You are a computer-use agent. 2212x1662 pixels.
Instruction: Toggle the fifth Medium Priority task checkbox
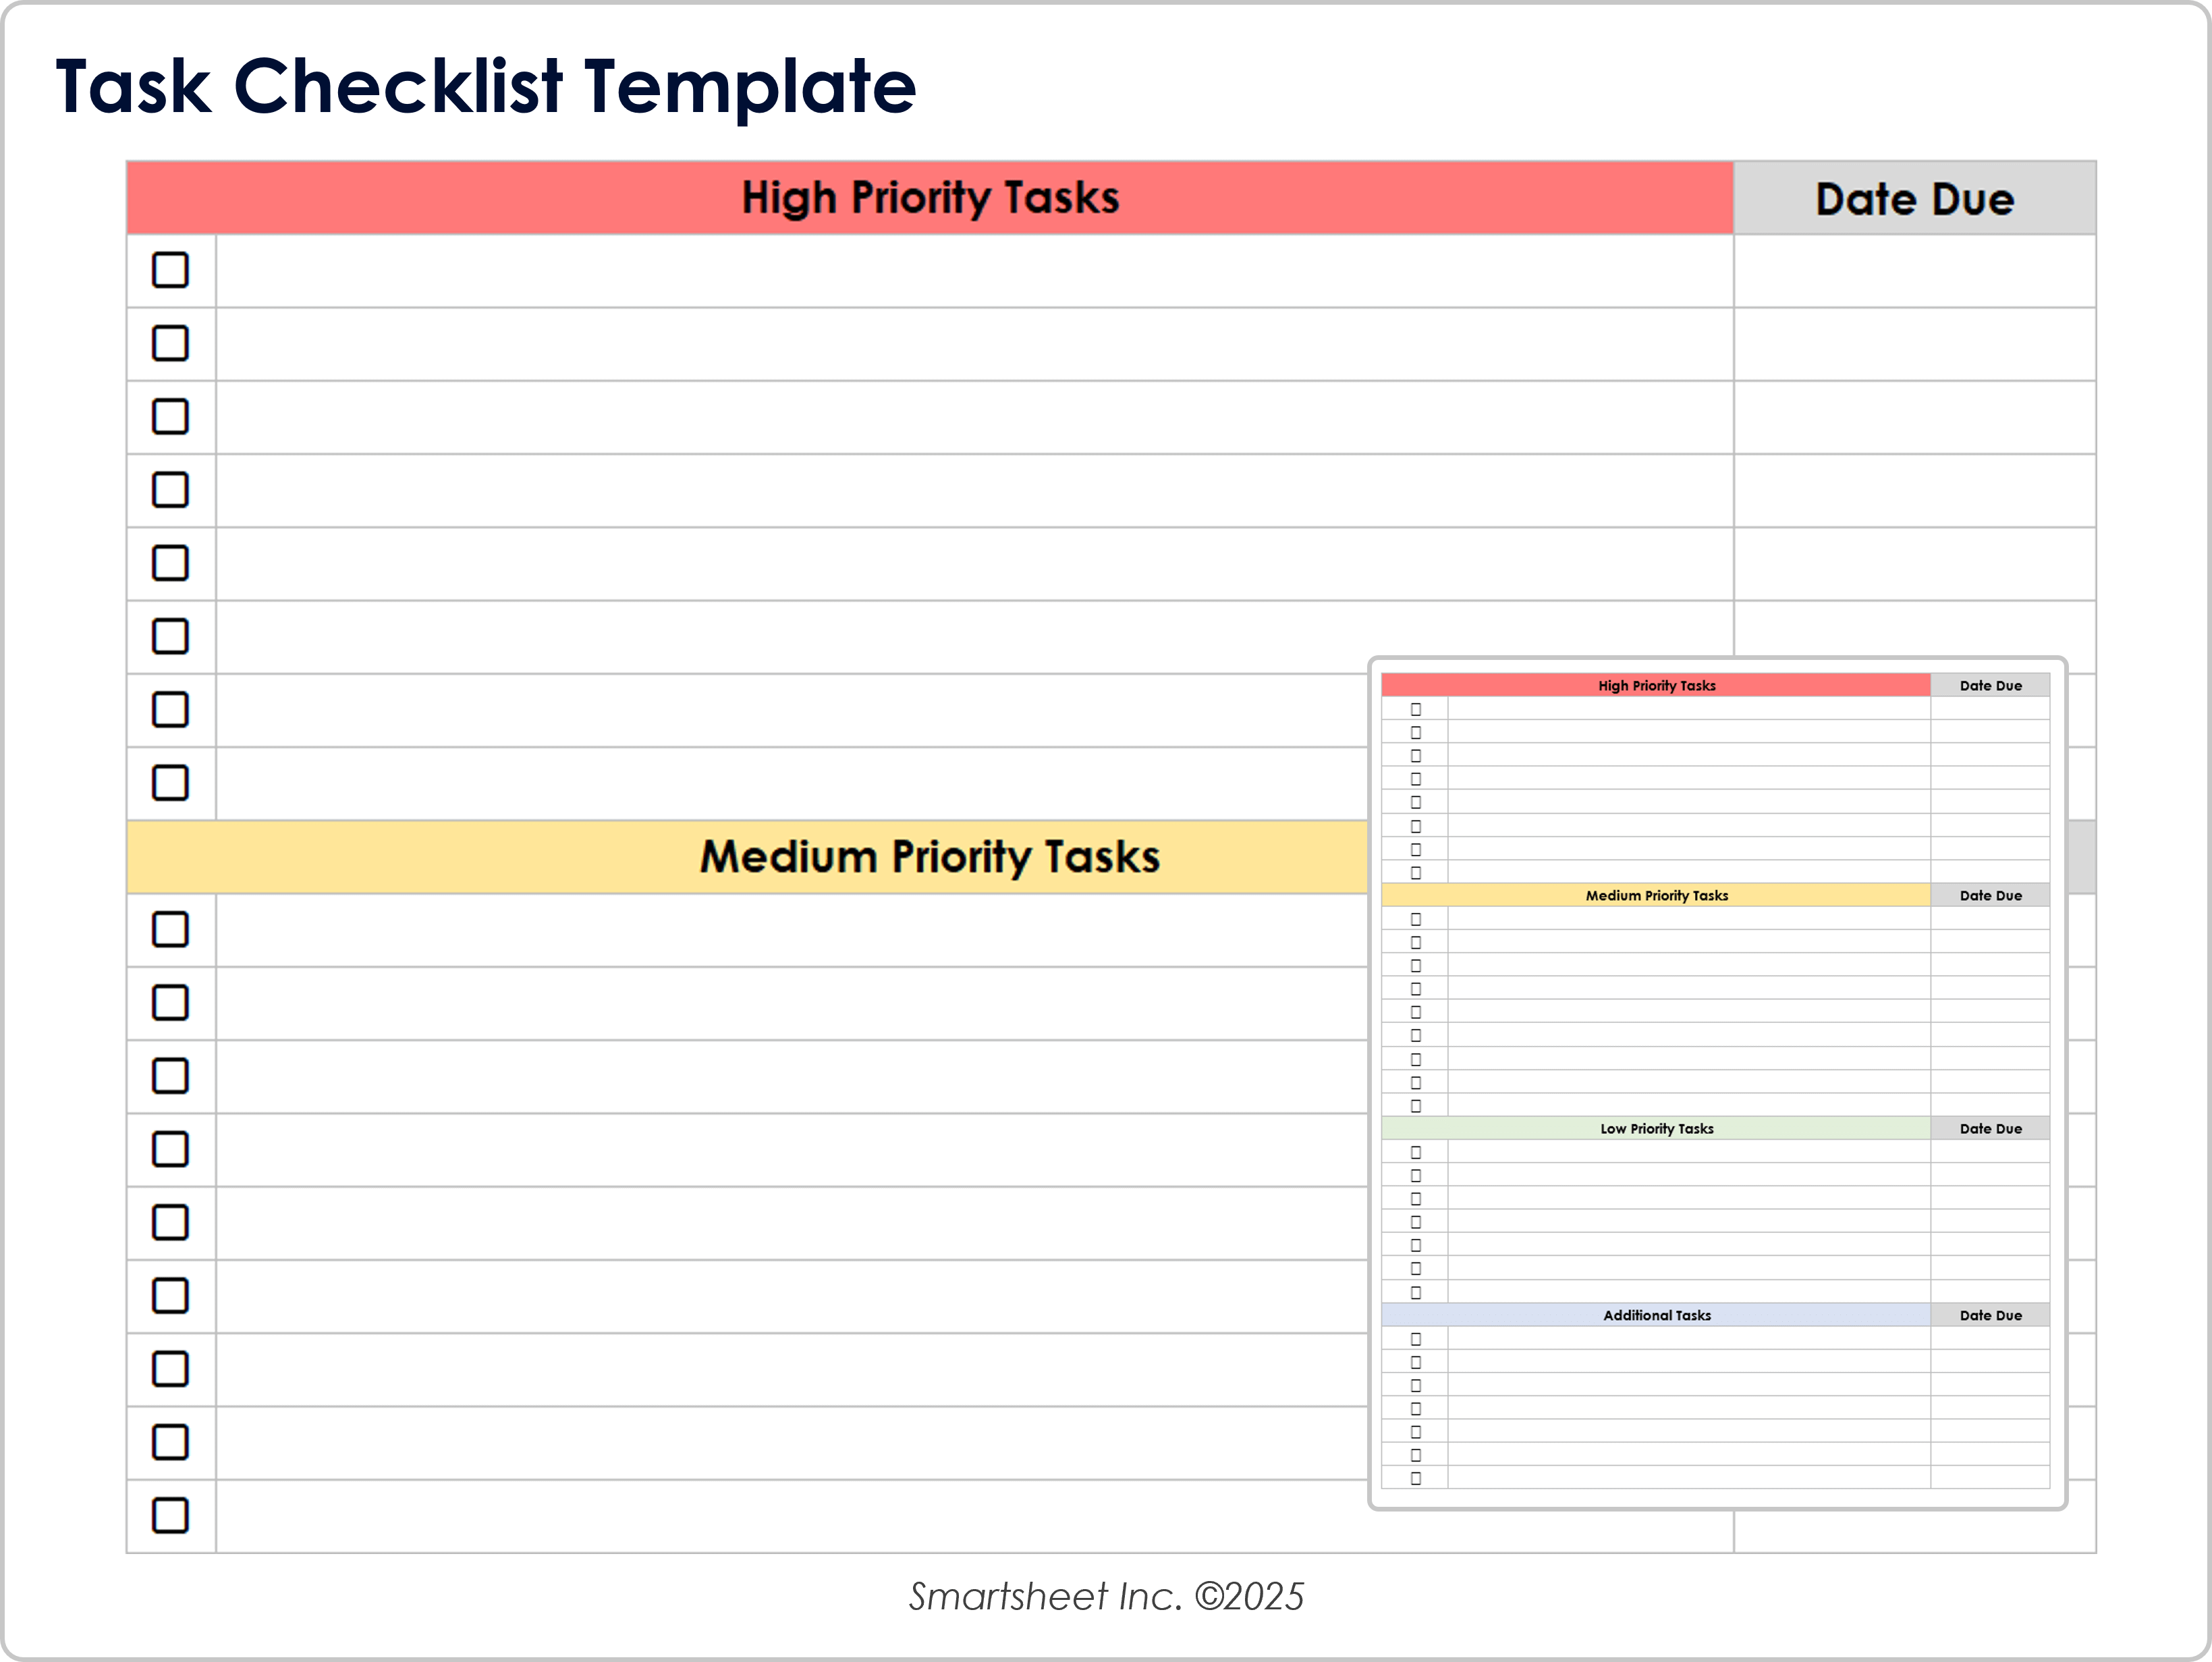click(x=170, y=1222)
